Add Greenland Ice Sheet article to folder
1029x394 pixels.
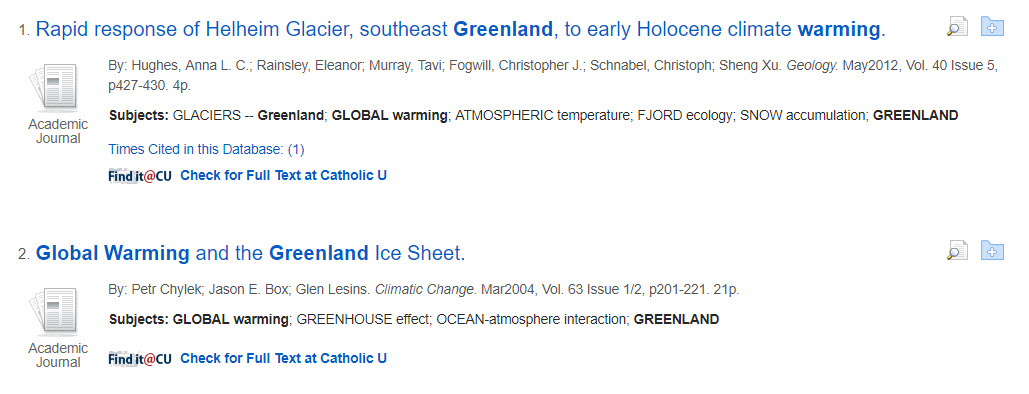[992, 250]
